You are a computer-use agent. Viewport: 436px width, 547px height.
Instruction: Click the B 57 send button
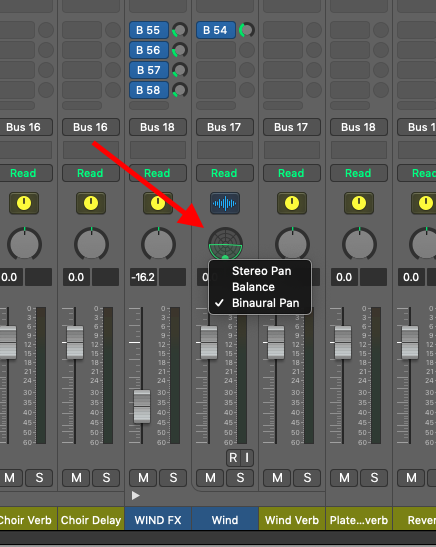[x=149, y=70]
